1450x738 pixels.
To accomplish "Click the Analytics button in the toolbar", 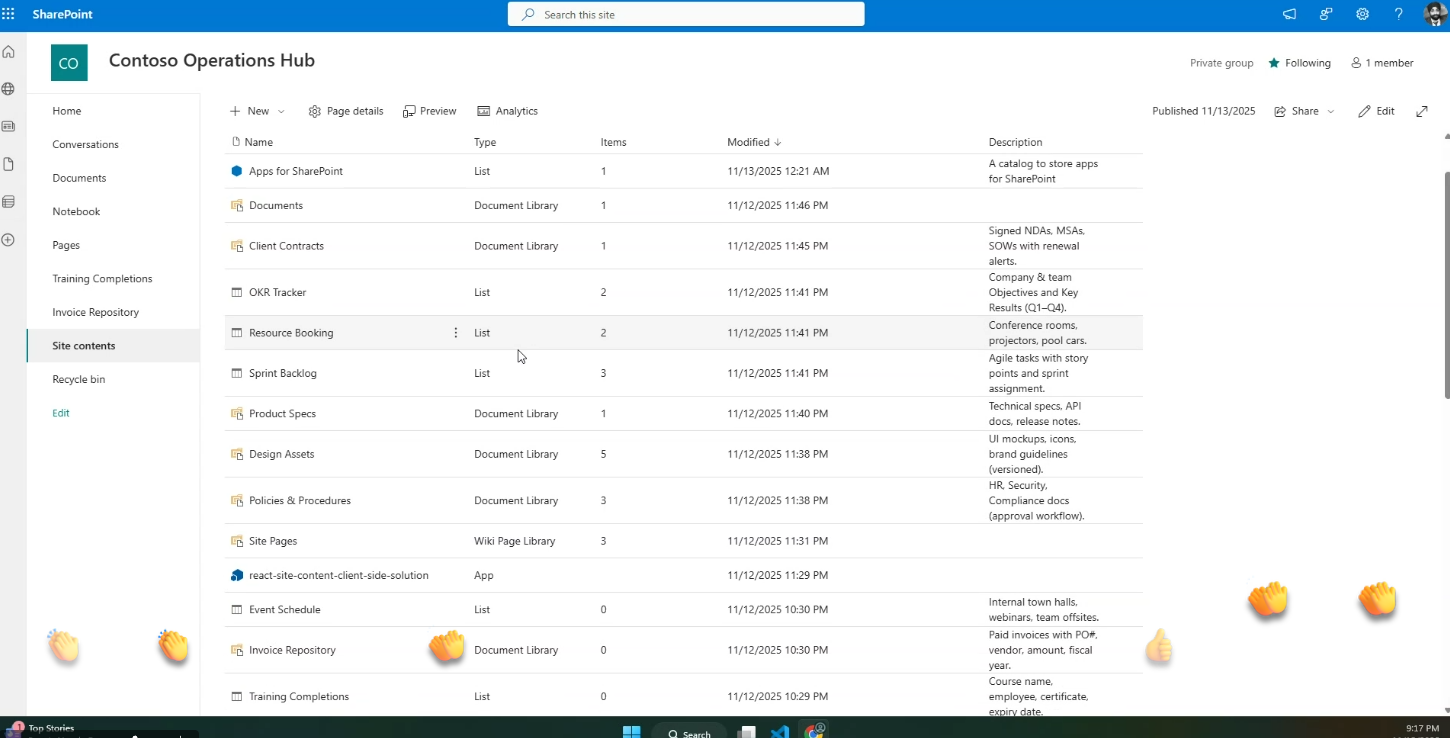I will (x=508, y=111).
